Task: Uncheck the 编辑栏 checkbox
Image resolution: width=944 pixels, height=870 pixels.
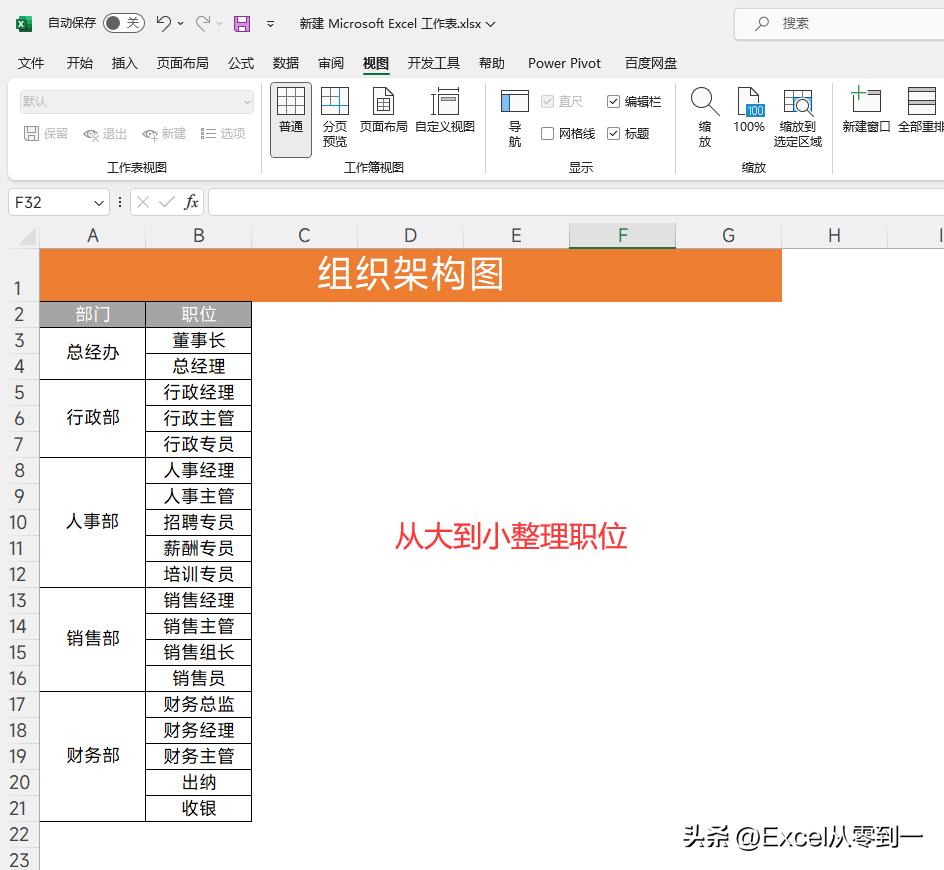Action: (x=614, y=101)
